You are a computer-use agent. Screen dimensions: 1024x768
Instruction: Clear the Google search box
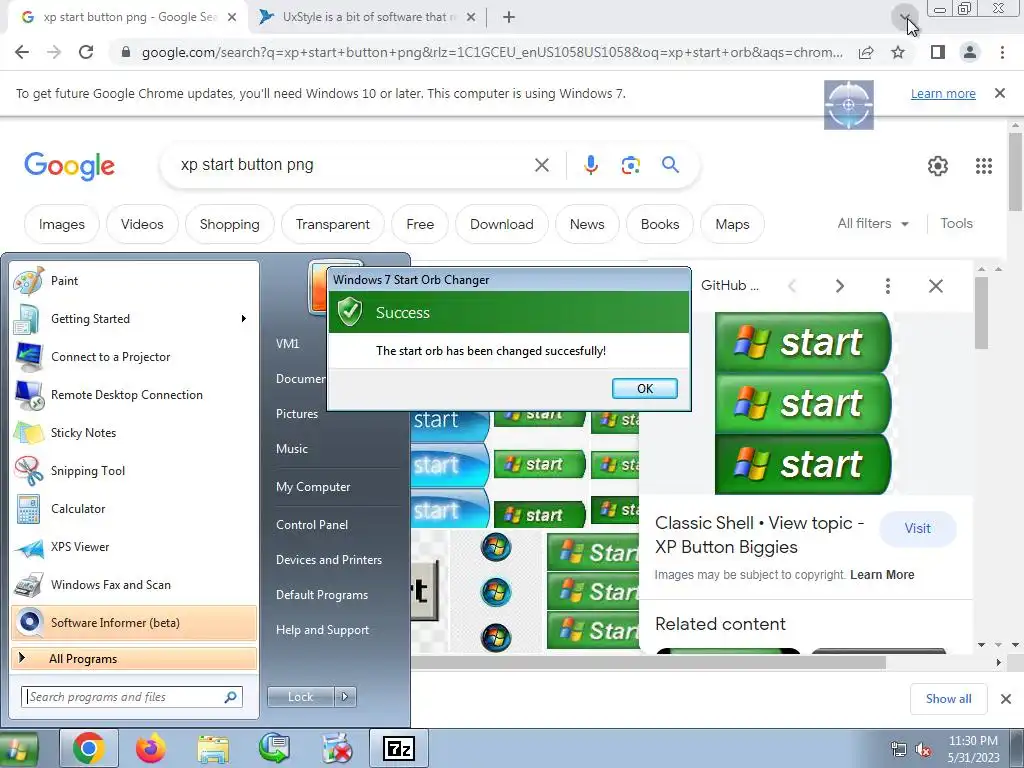[x=541, y=165]
